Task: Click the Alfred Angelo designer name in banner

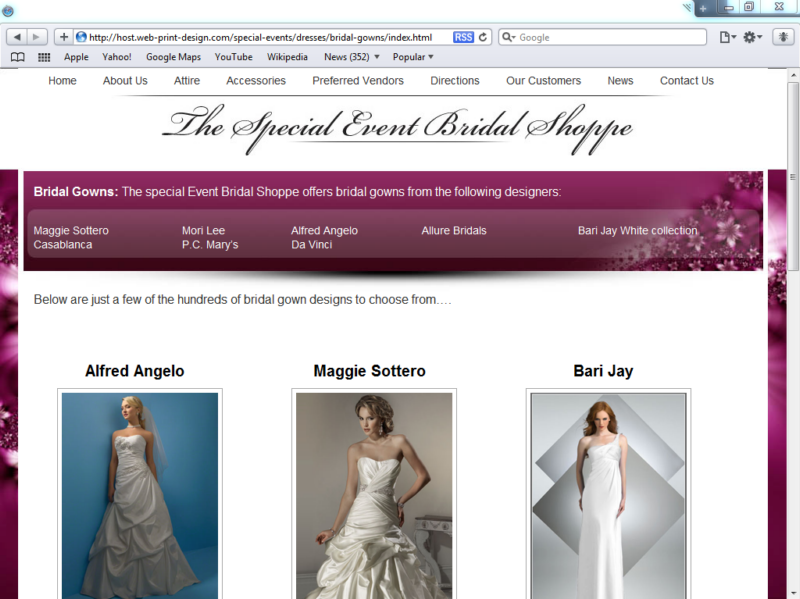Action: pyautogui.click(x=324, y=231)
